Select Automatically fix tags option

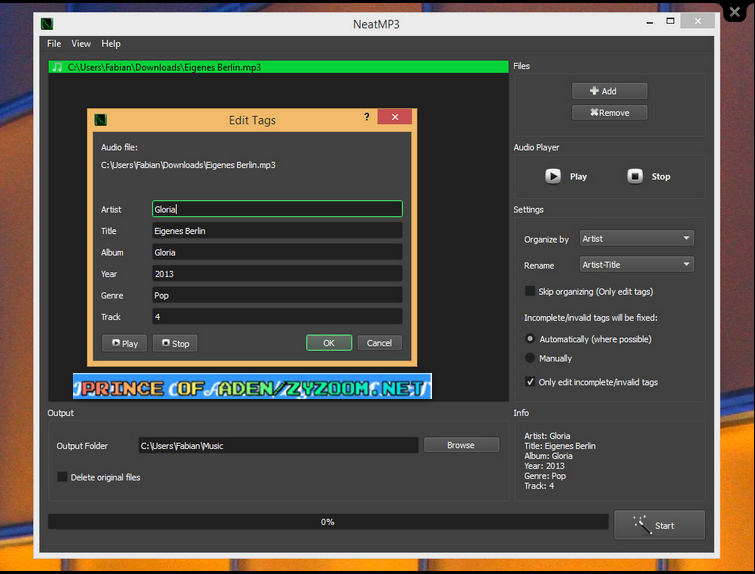[x=530, y=339]
